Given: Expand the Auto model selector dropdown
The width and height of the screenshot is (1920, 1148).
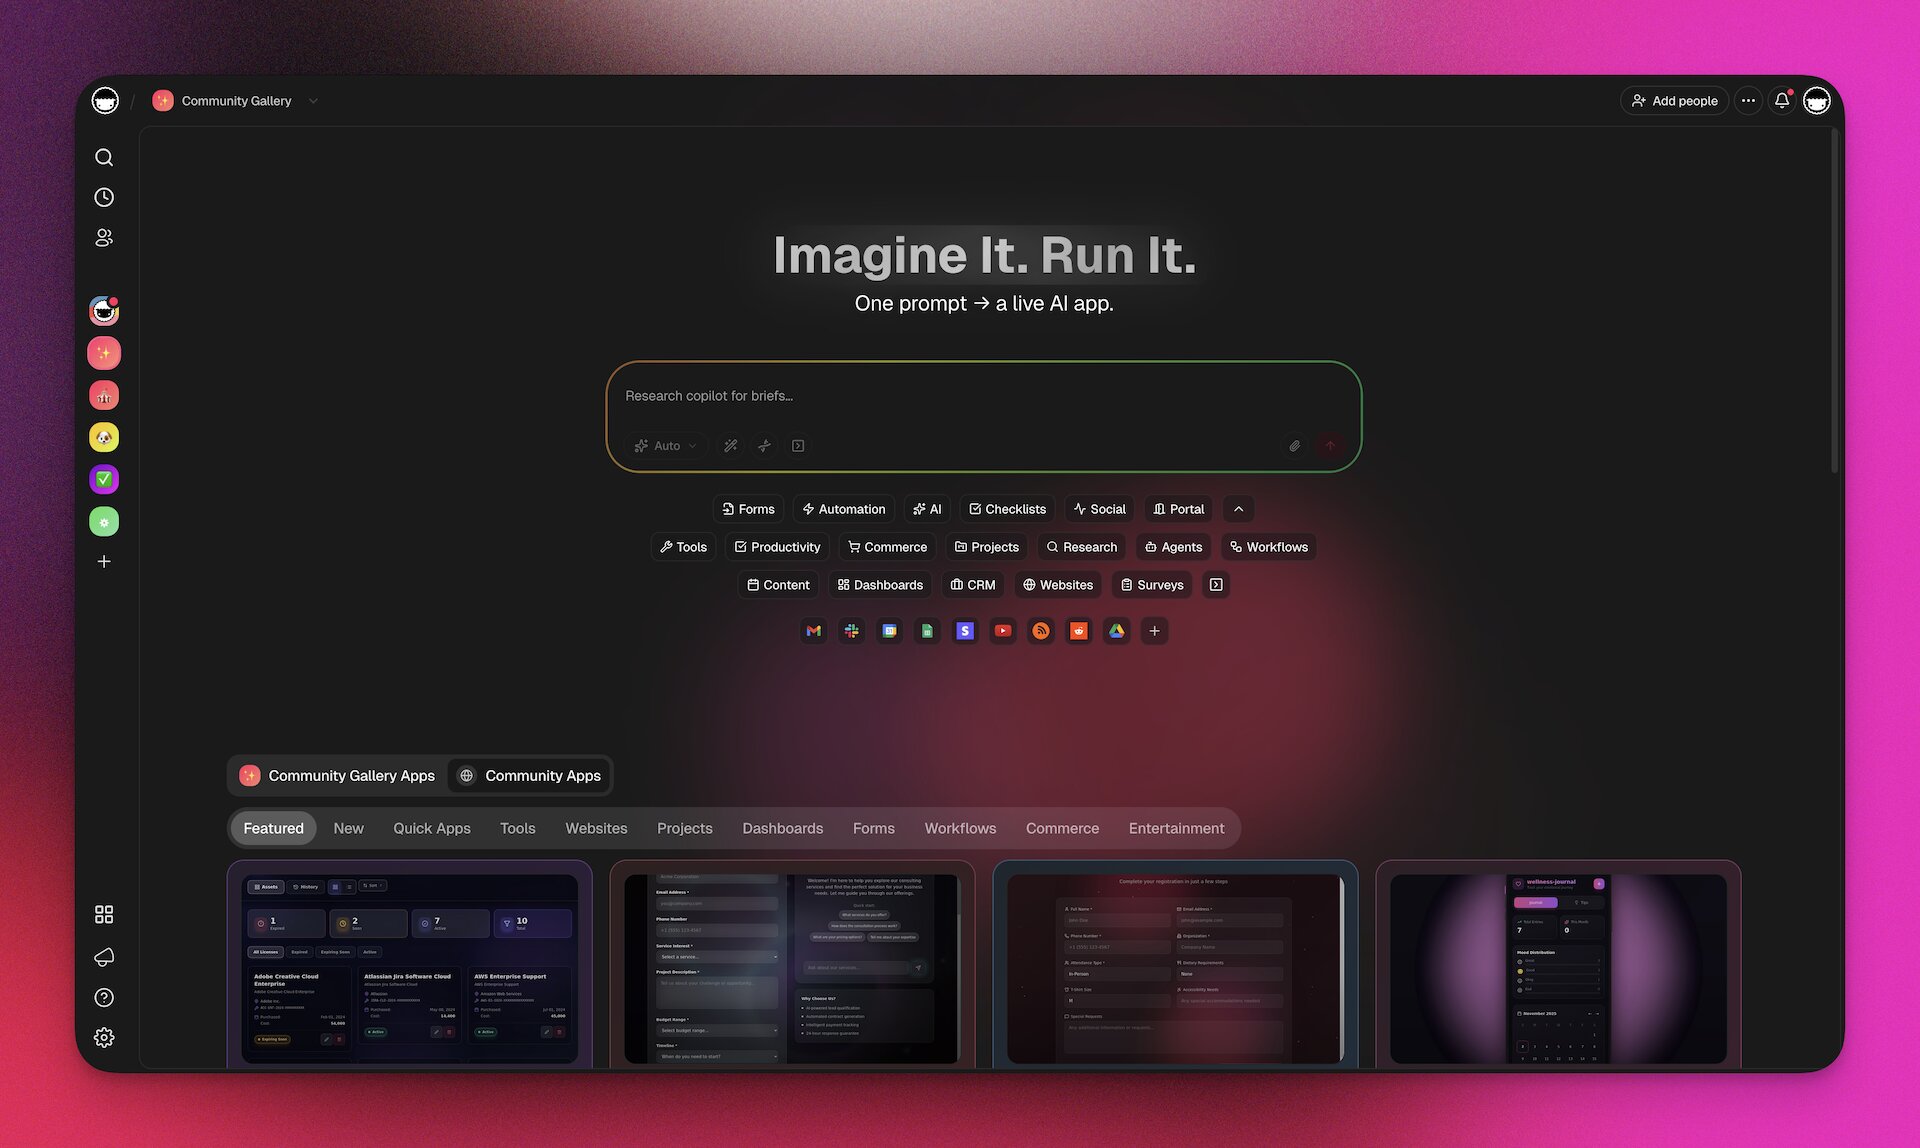Looking at the screenshot, I should (x=665, y=446).
